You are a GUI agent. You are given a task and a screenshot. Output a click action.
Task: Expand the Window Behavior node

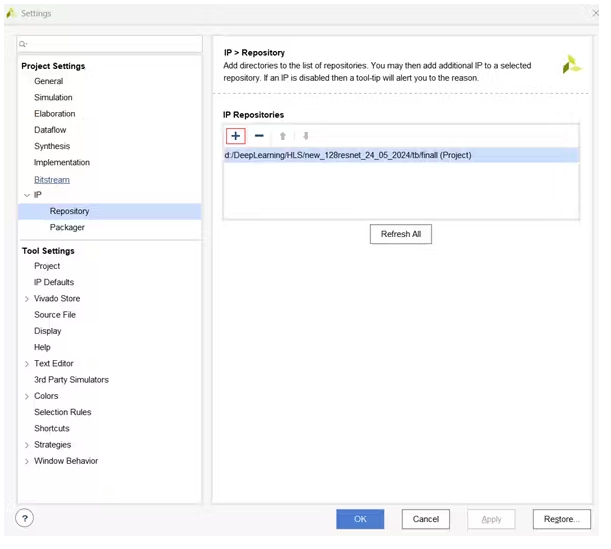[26, 461]
